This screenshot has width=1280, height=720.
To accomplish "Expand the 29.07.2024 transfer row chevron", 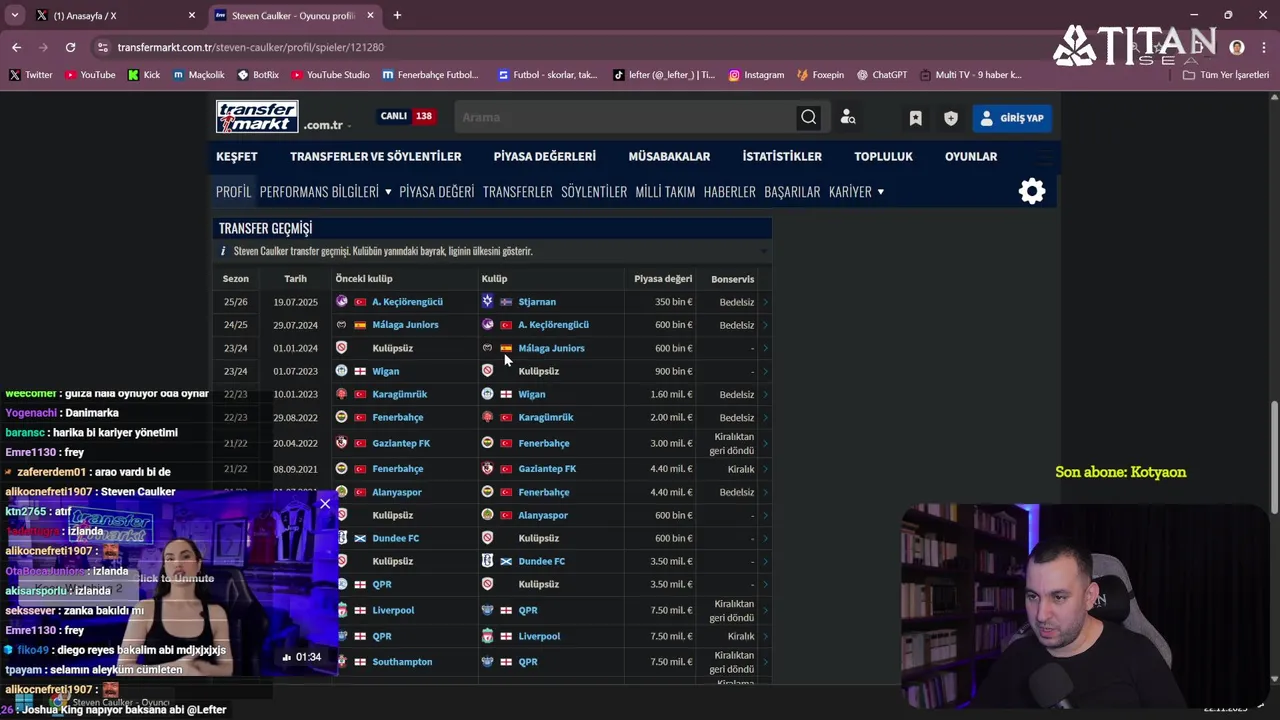I will tap(765, 324).
